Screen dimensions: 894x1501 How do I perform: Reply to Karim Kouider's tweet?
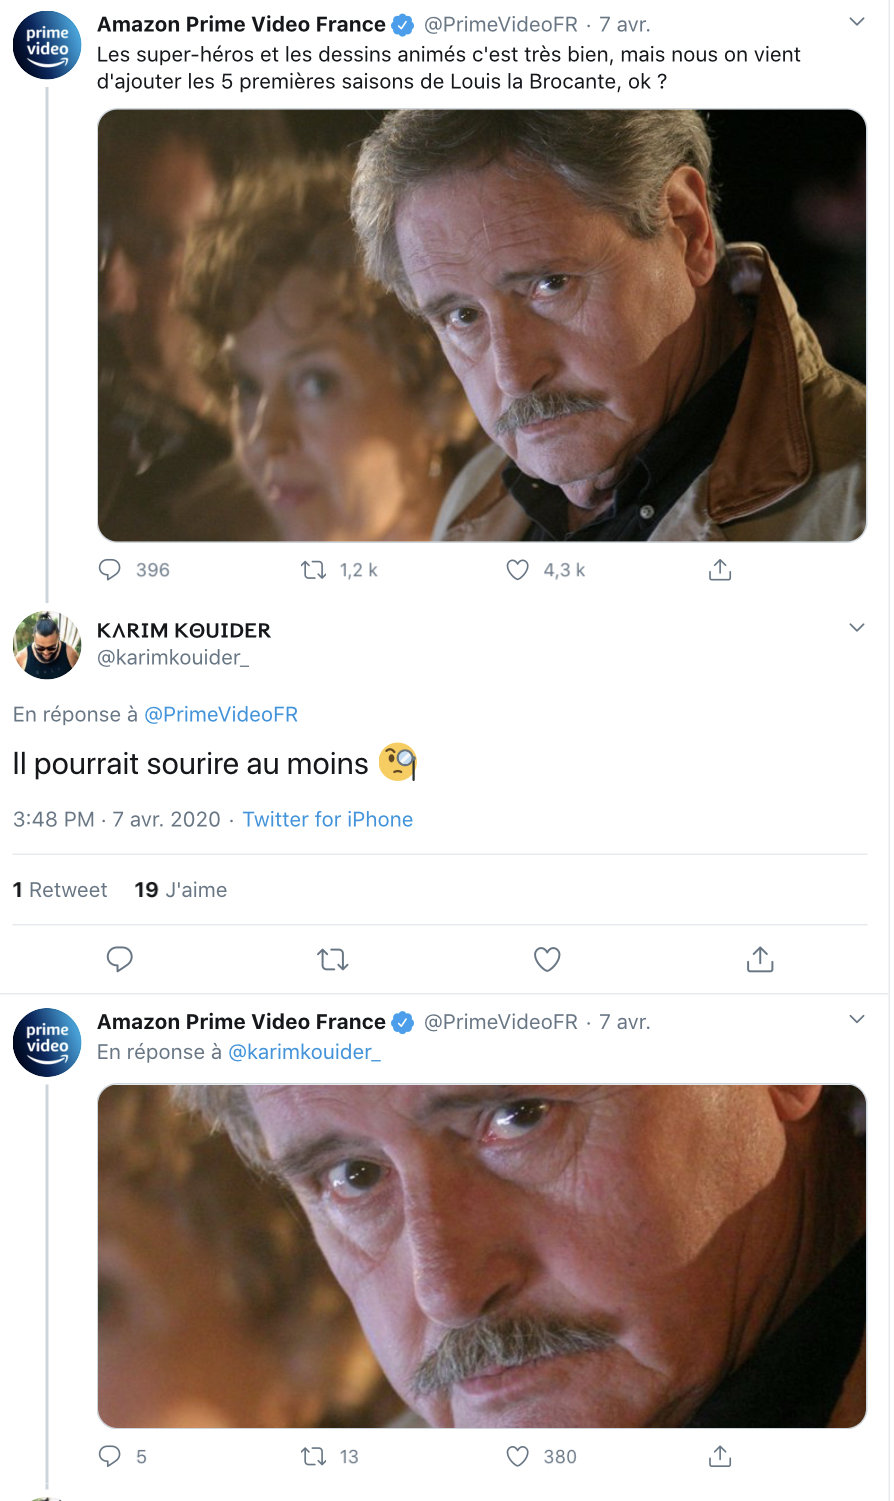click(120, 959)
